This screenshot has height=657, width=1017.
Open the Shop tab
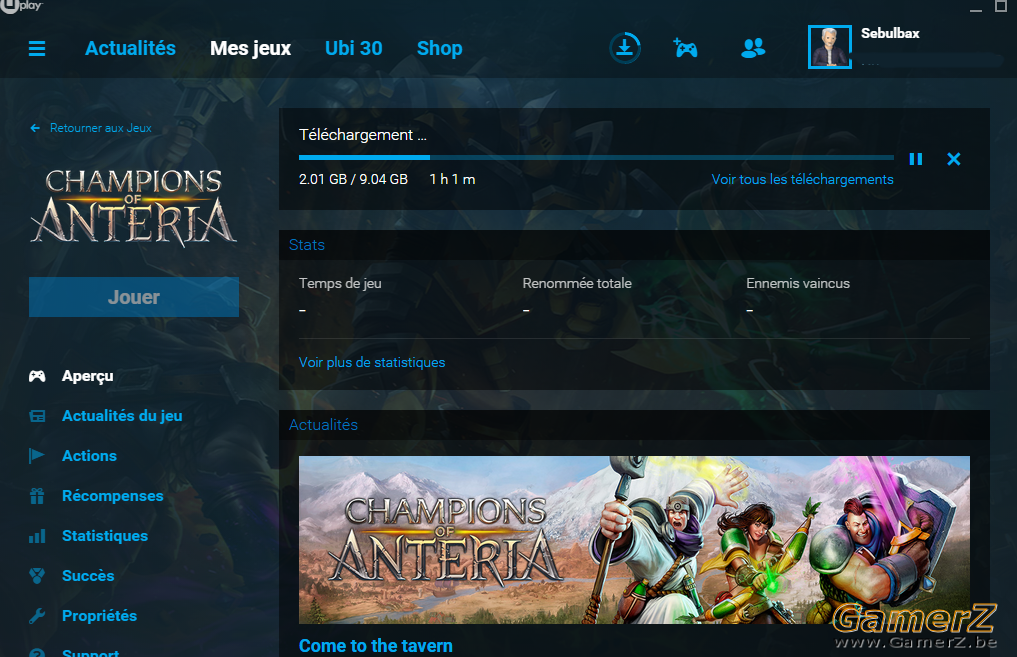point(440,49)
